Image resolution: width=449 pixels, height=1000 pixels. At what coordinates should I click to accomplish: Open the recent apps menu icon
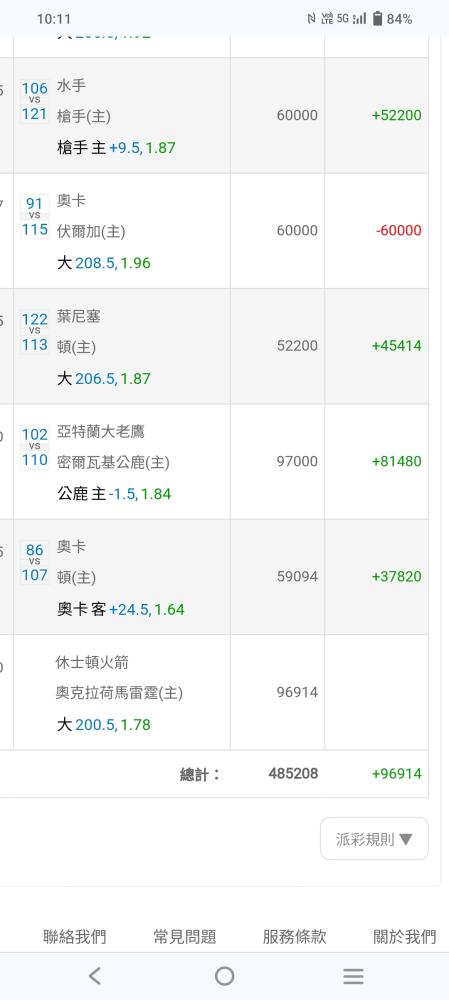[353, 976]
